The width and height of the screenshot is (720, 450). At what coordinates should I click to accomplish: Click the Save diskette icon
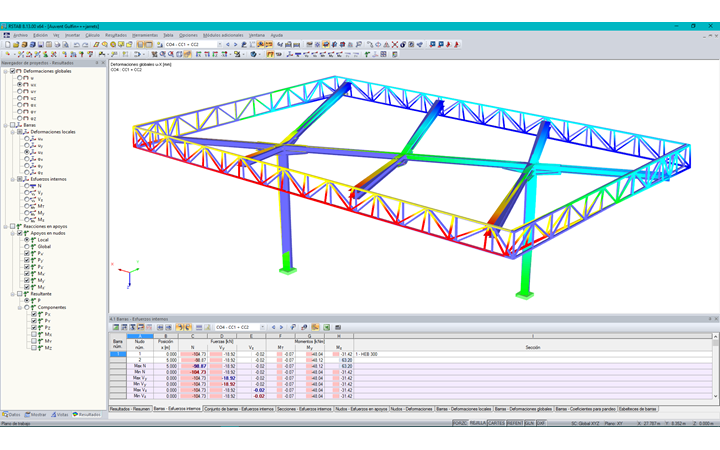pos(40,45)
